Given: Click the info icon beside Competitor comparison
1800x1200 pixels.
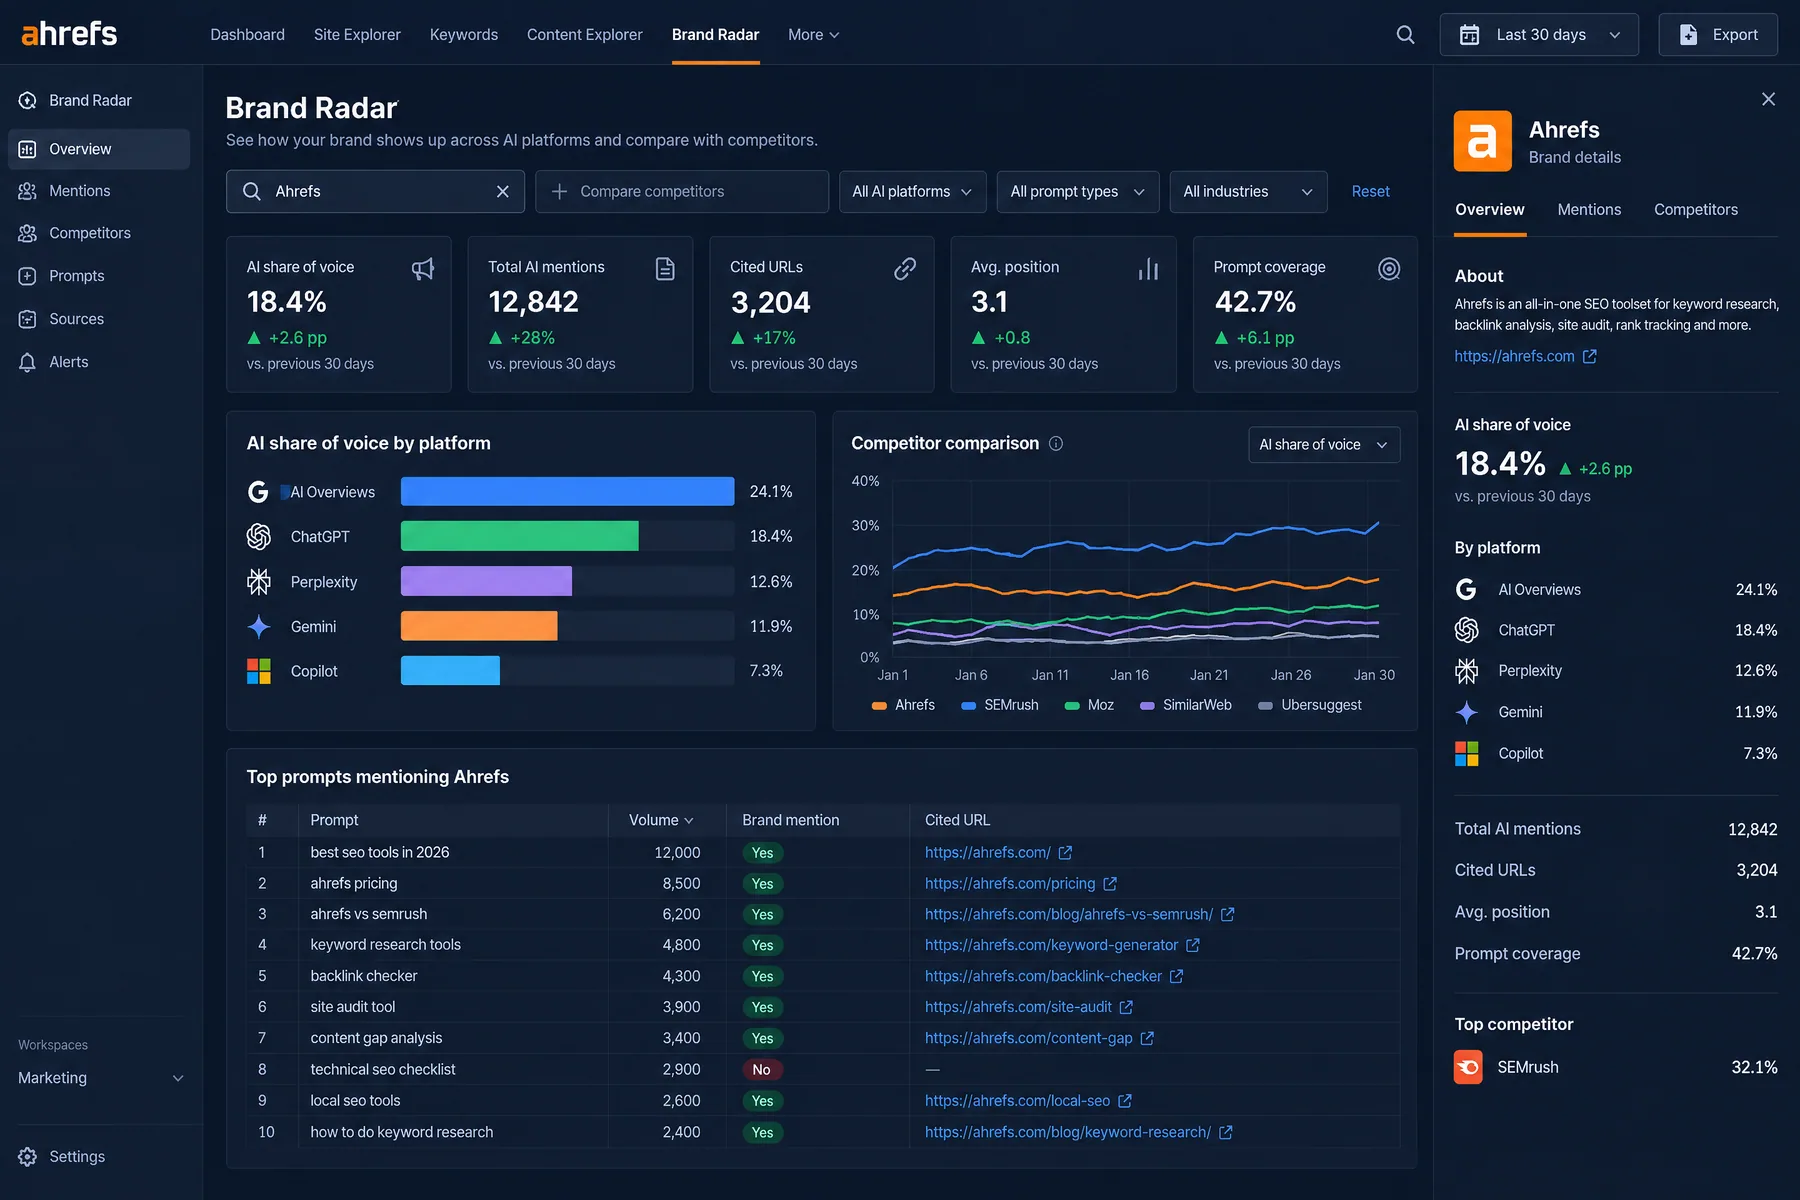Looking at the screenshot, I should coord(1056,443).
